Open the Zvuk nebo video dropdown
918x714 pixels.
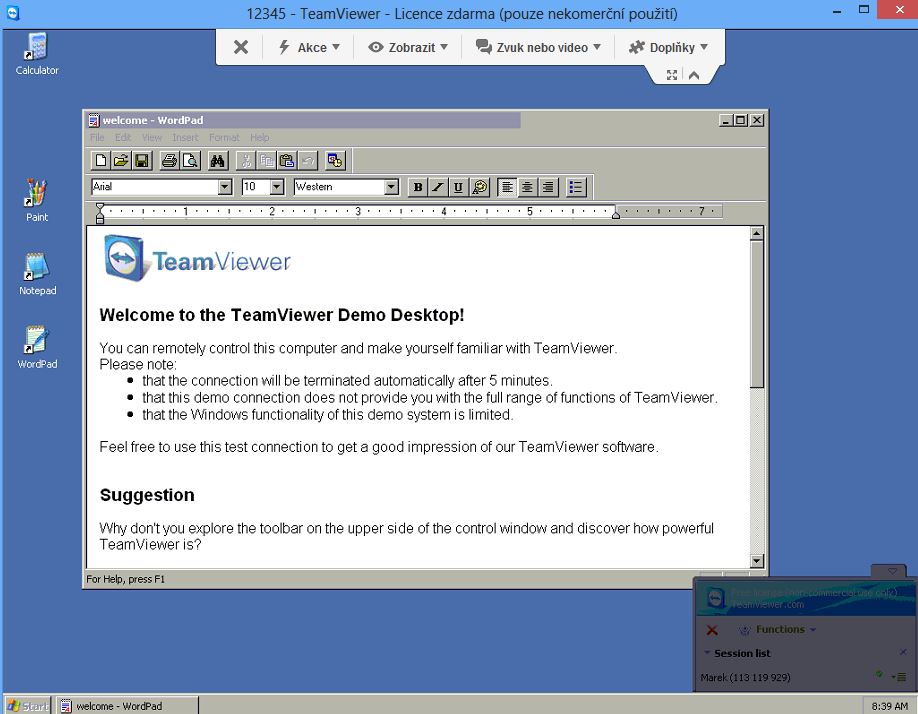pyautogui.click(x=538, y=47)
